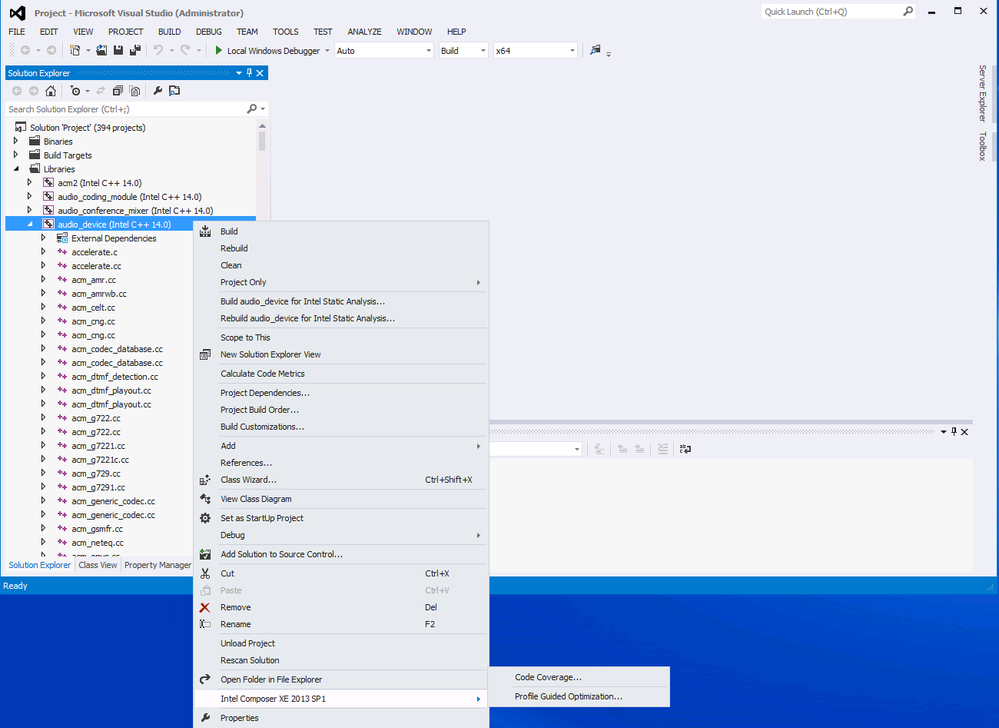
Task: Click the Pending Changes Filter clock icon
Action: [x=75, y=91]
